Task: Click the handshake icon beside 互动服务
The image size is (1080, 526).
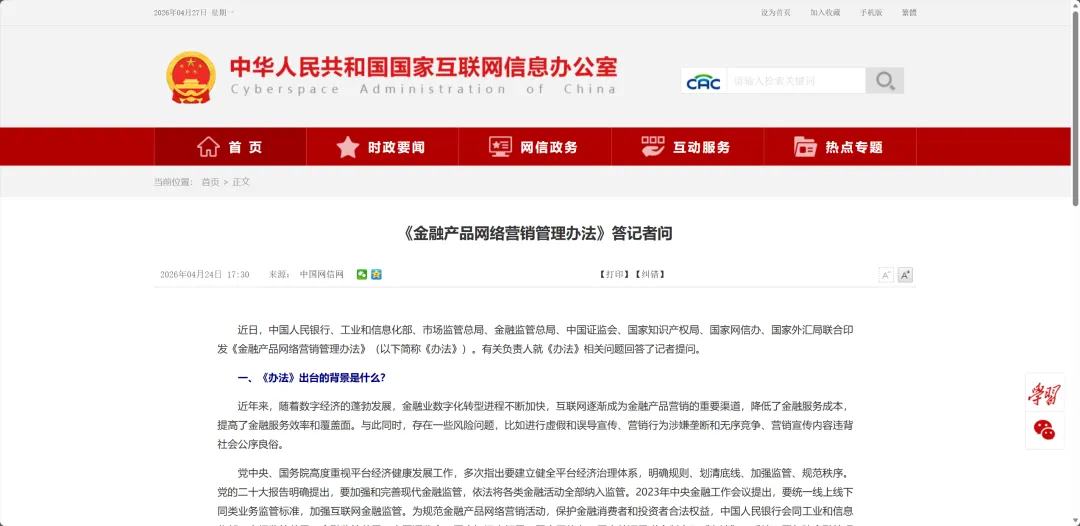Action: (652, 147)
